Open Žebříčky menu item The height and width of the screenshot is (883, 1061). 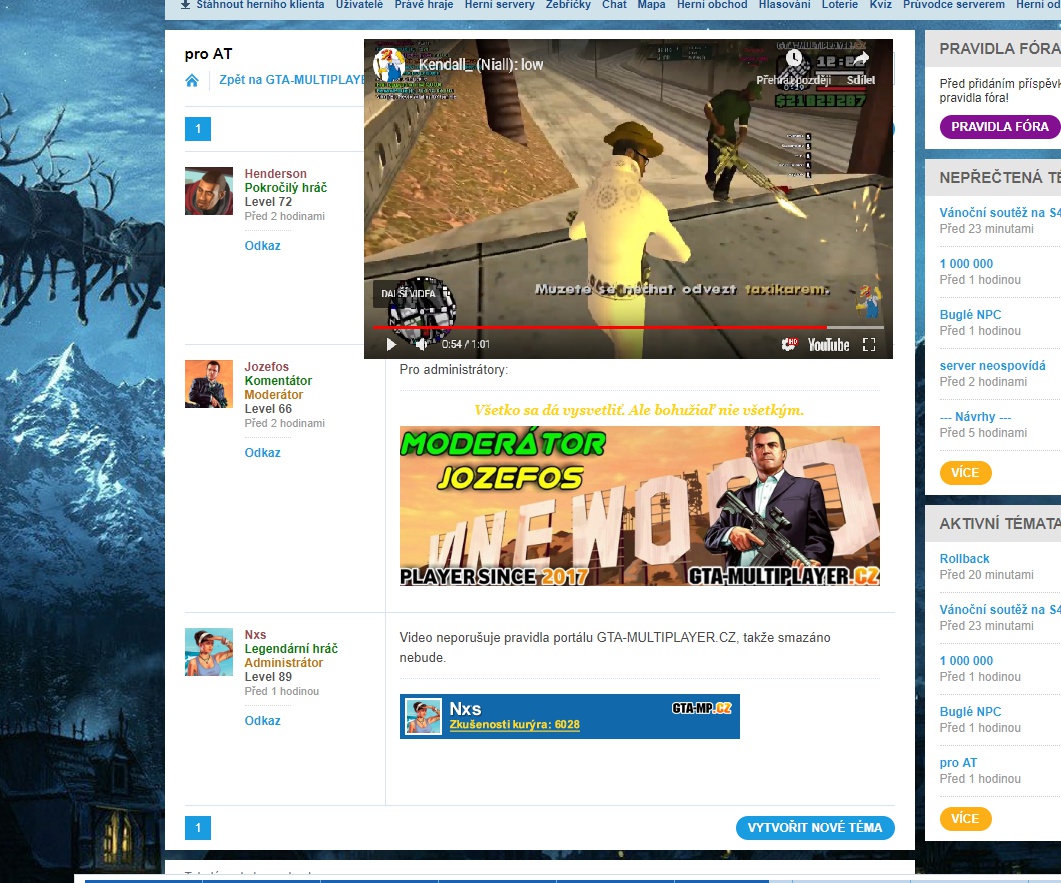coord(568,4)
